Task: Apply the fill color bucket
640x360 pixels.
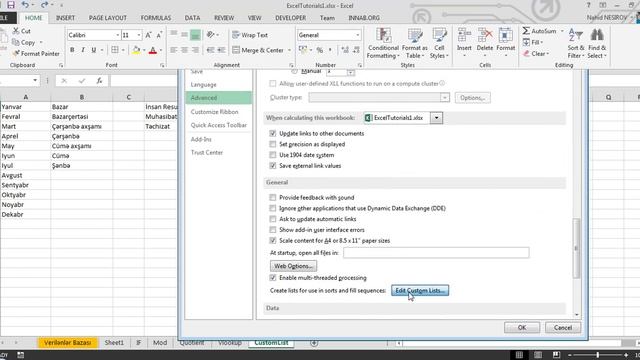Action: [x=136, y=50]
